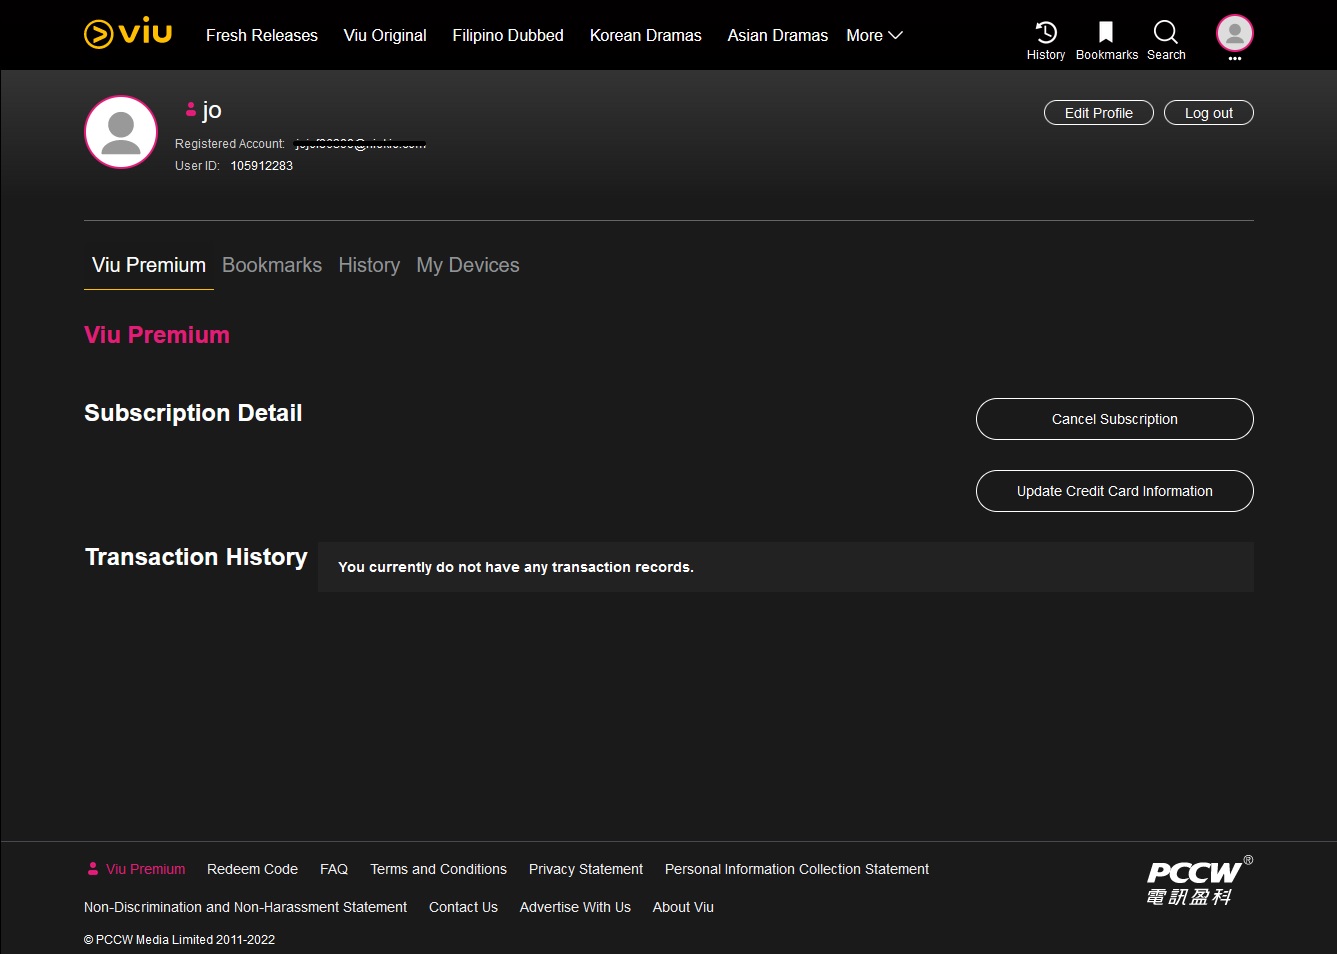Open the account avatar menu in header
Viewport: 1337px width, 954px height.
coord(1235,34)
